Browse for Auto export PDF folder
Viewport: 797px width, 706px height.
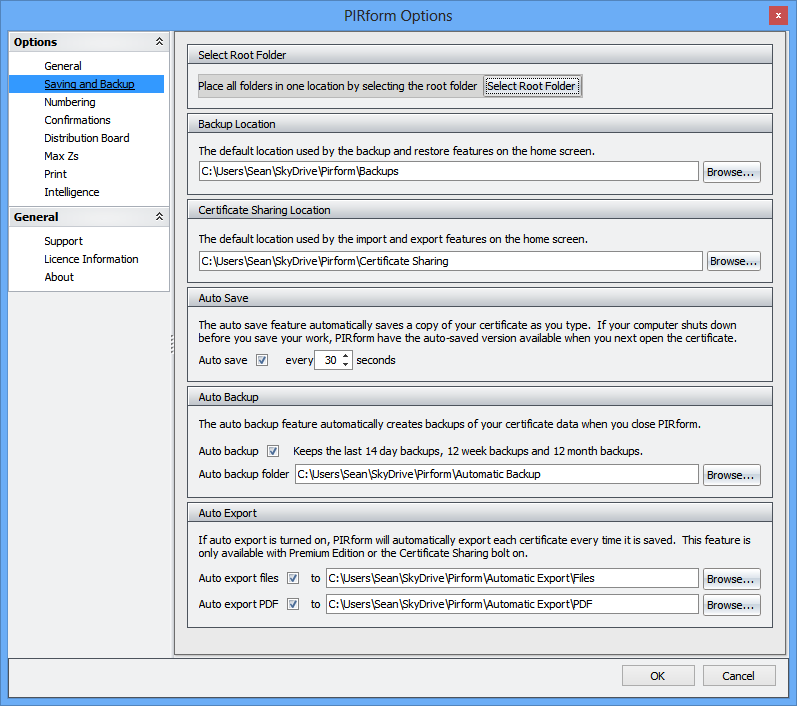click(731, 605)
